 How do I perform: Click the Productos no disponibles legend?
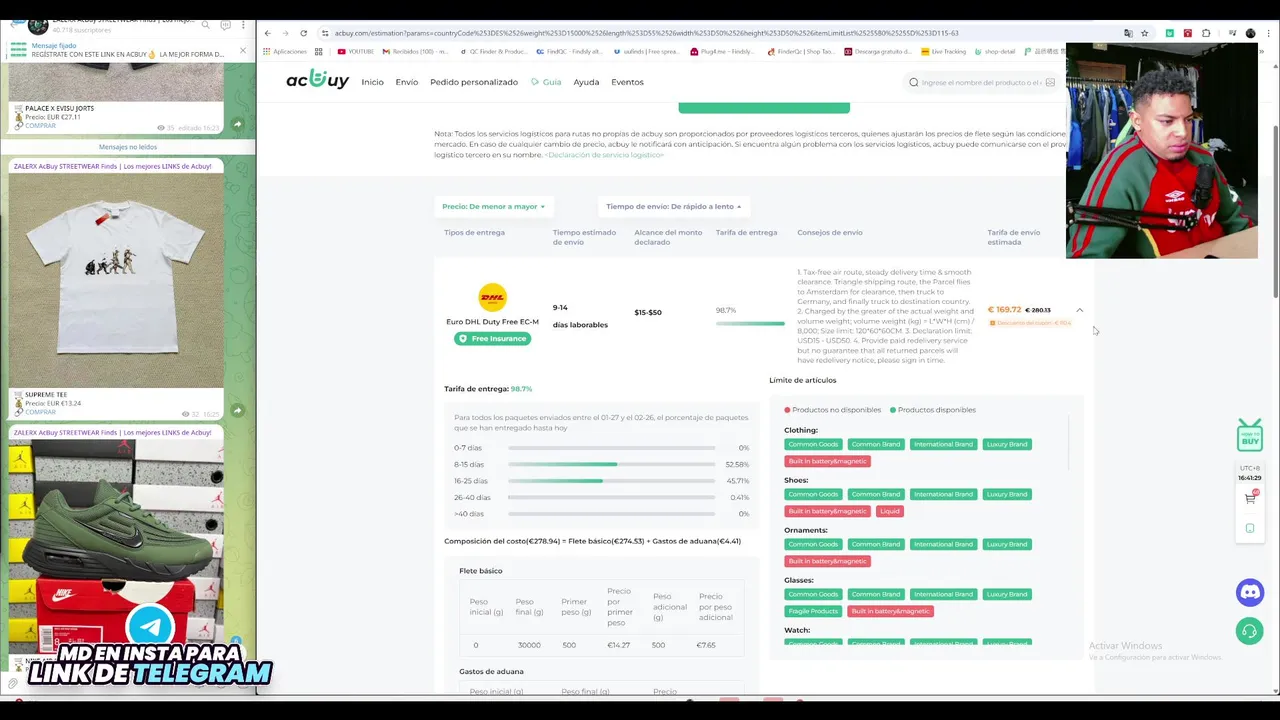(x=833, y=410)
